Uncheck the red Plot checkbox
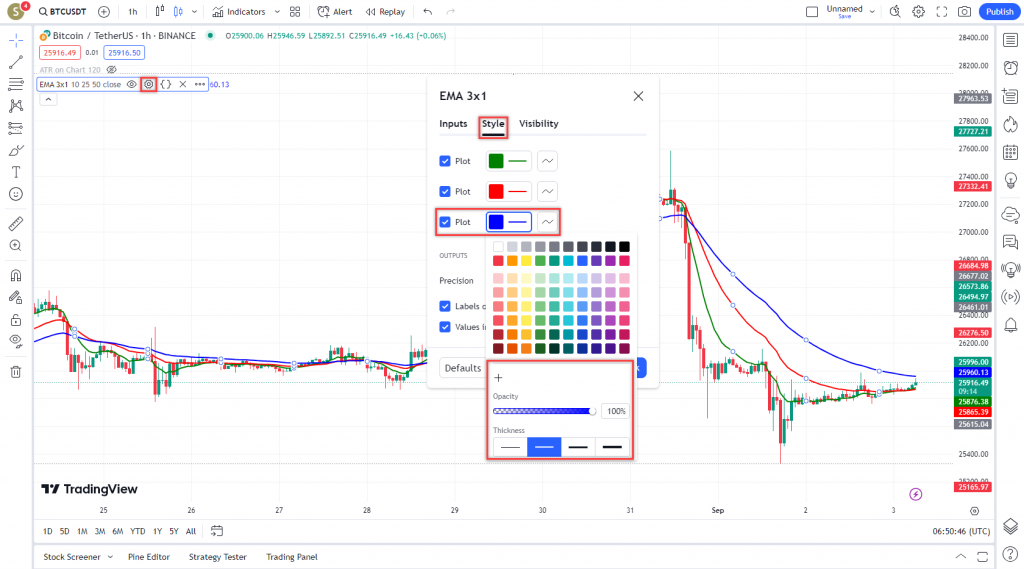1024x569 pixels. coord(445,191)
